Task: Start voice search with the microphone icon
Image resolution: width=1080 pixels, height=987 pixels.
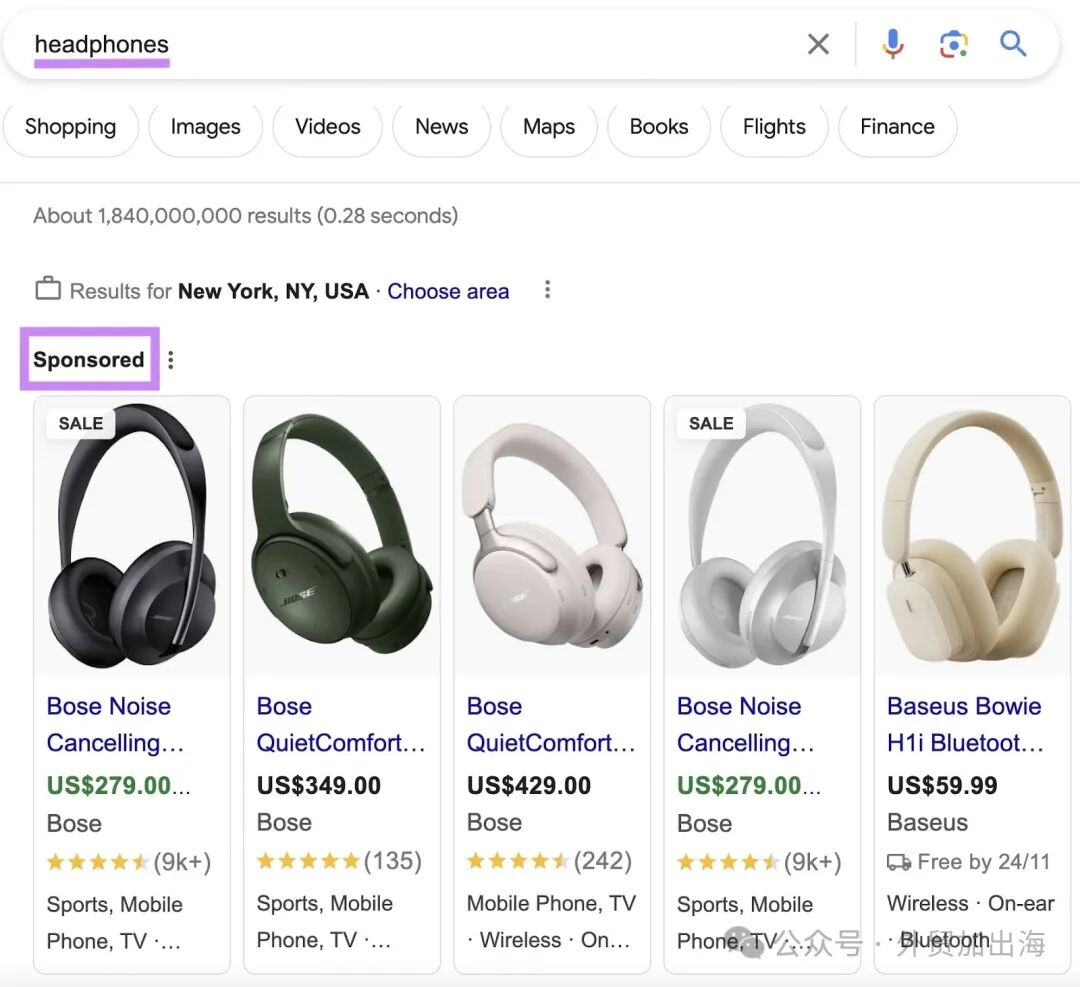Action: pos(893,44)
